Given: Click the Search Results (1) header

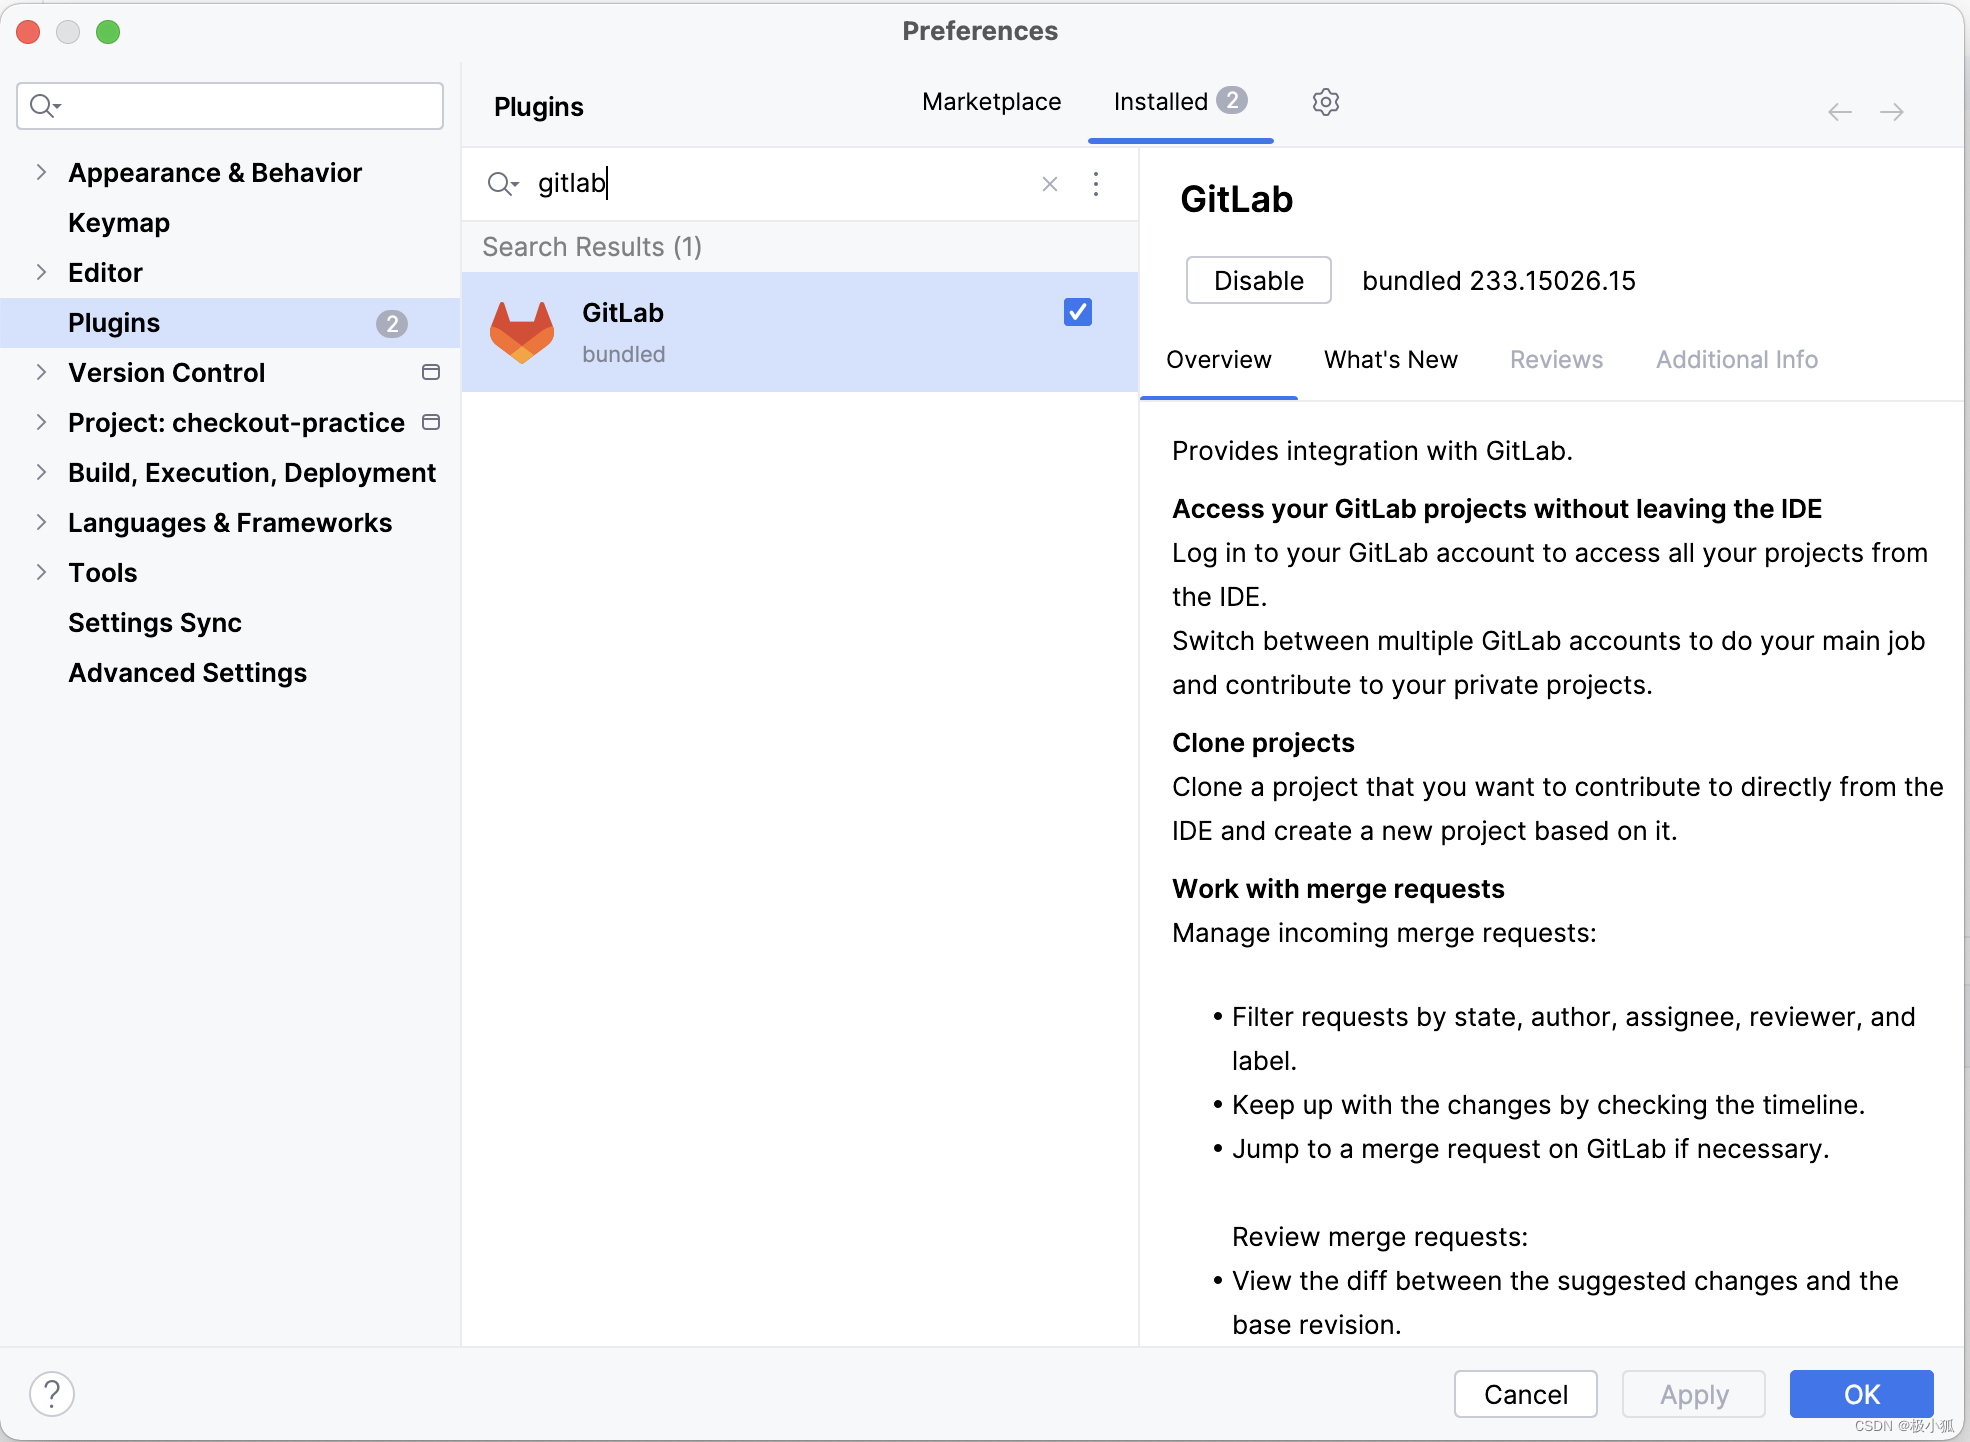Looking at the screenshot, I should (x=592, y=247).
